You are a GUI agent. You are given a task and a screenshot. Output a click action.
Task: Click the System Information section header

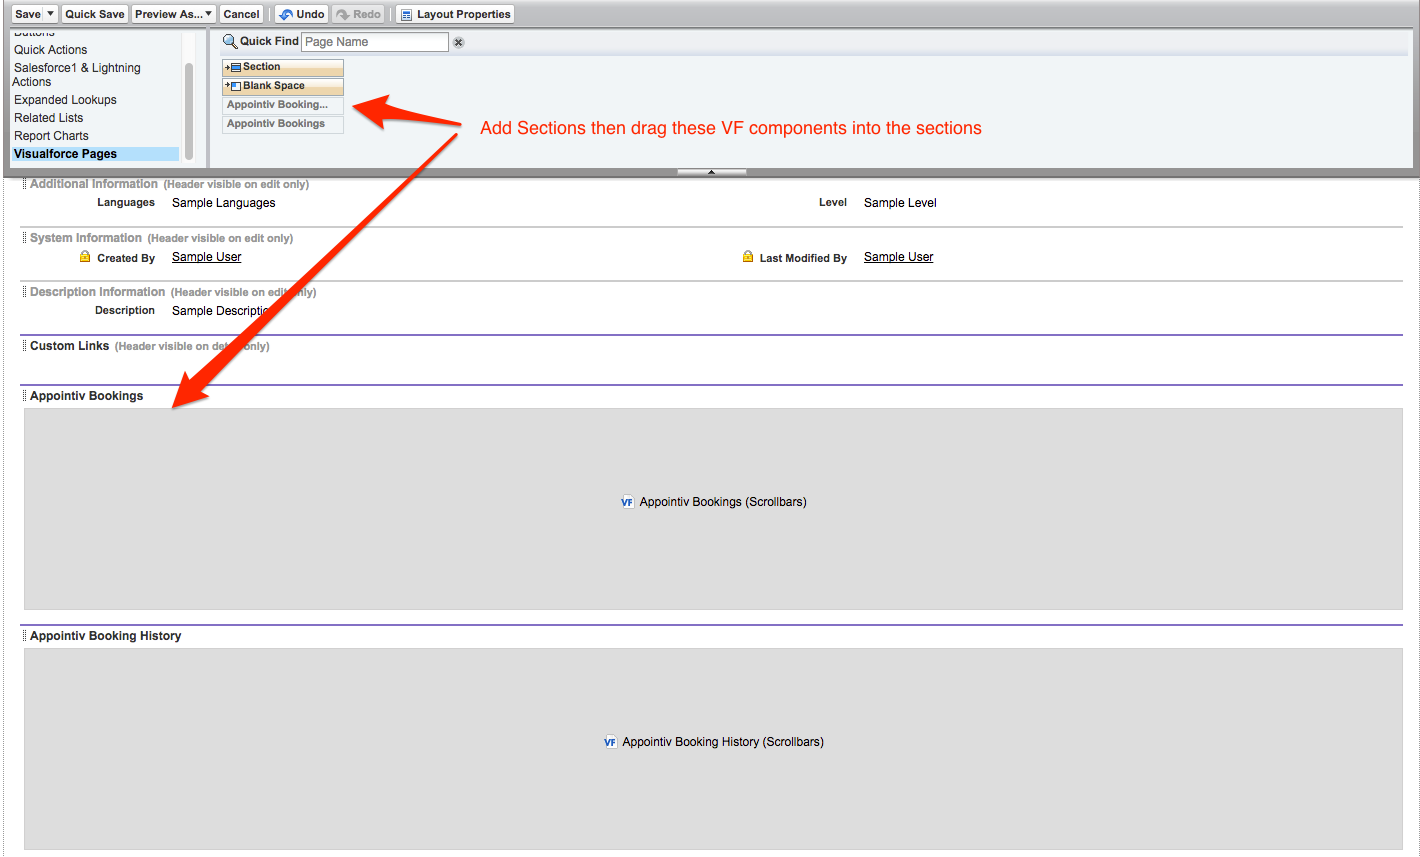click(x=86, y=238)
